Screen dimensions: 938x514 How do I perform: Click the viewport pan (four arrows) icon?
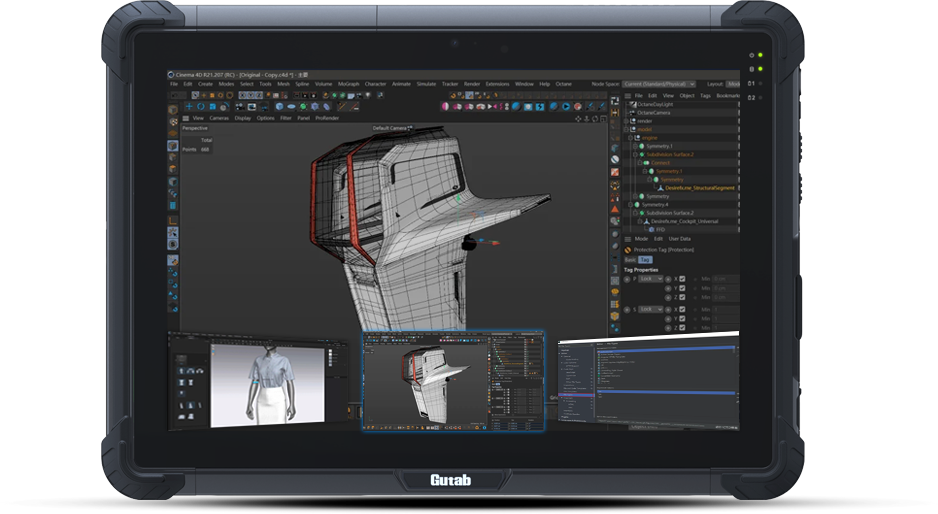(578, 119)
